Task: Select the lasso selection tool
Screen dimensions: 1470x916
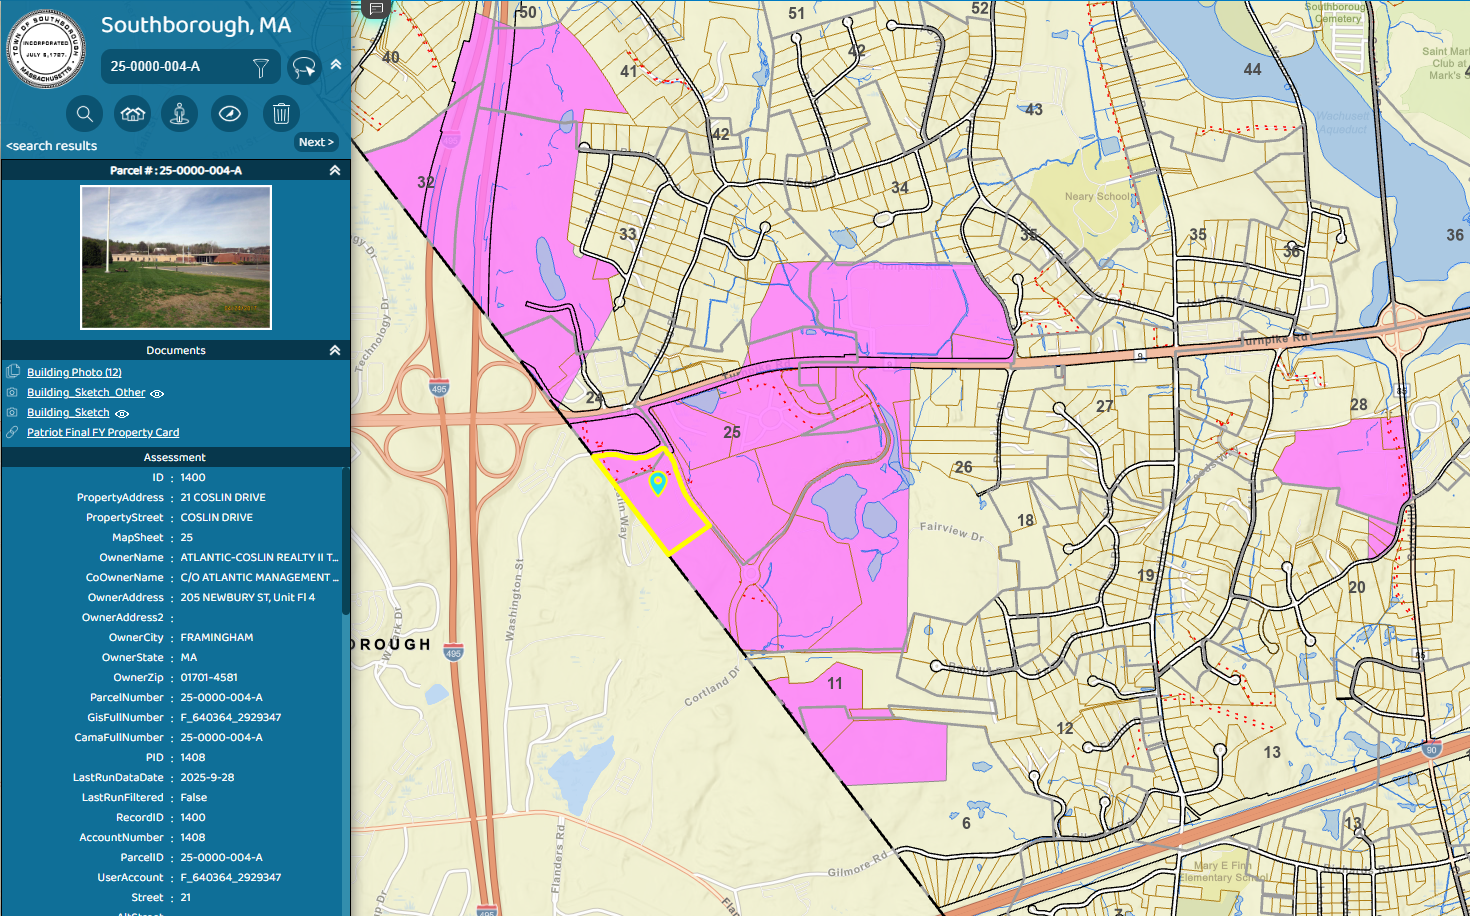Action: point(304,67)
